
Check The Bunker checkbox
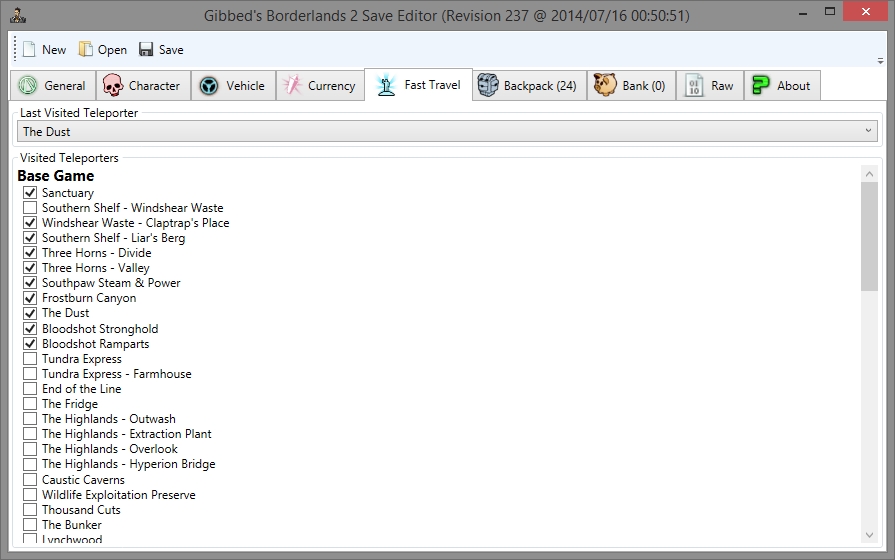[x=30, y=525]
